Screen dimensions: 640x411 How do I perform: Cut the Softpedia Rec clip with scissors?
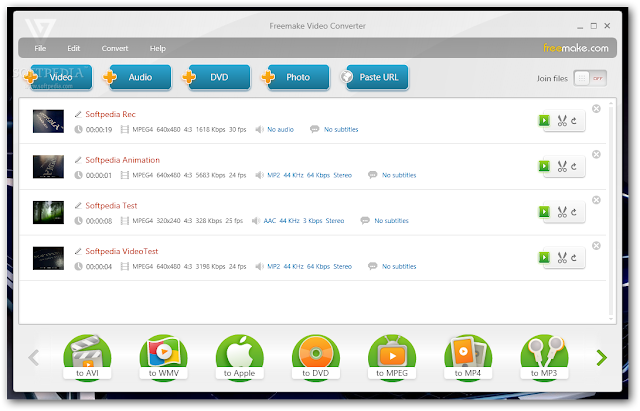click(562, 120)
